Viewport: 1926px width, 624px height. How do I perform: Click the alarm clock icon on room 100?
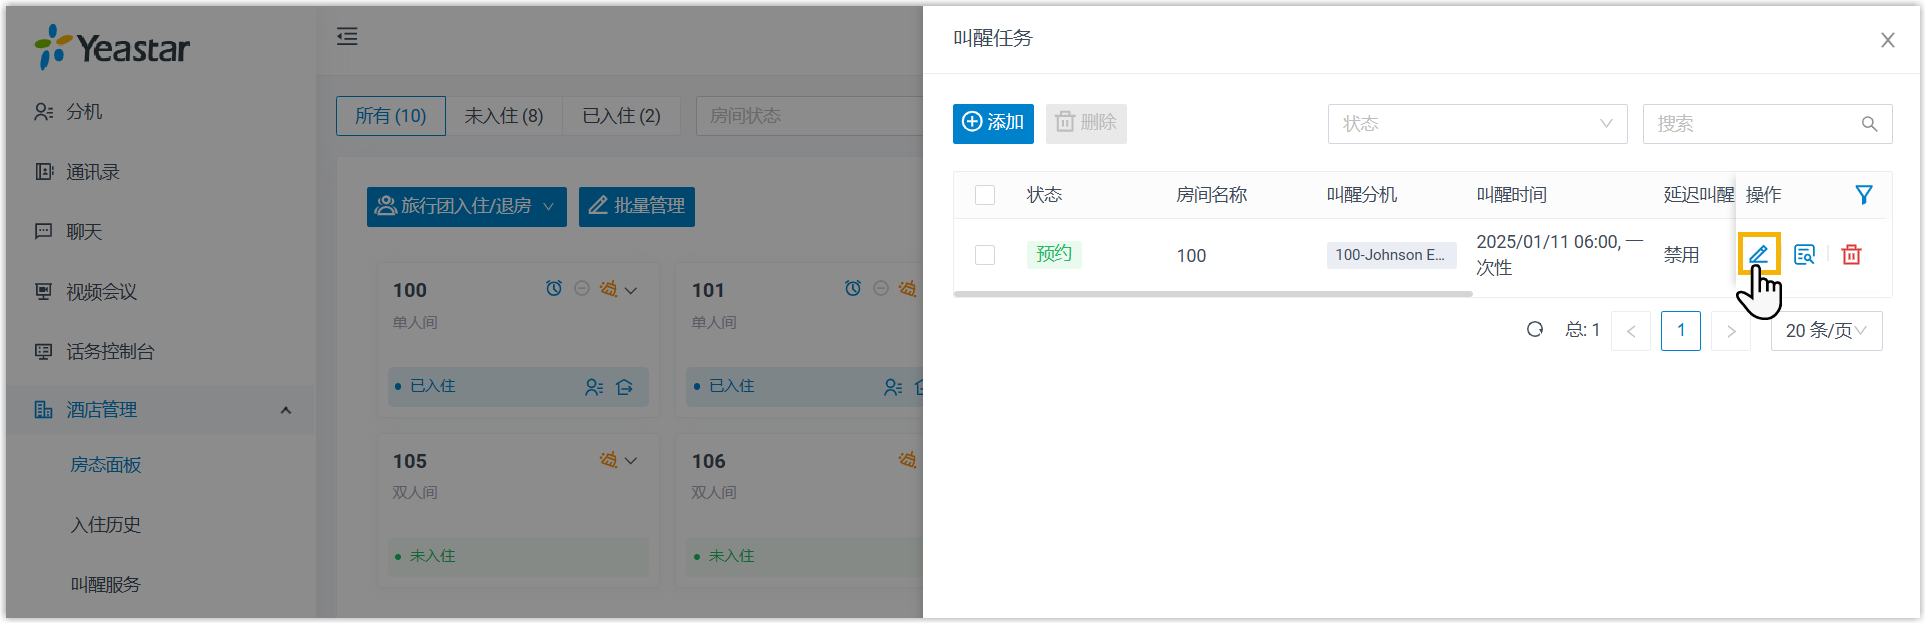click(554, 289)
